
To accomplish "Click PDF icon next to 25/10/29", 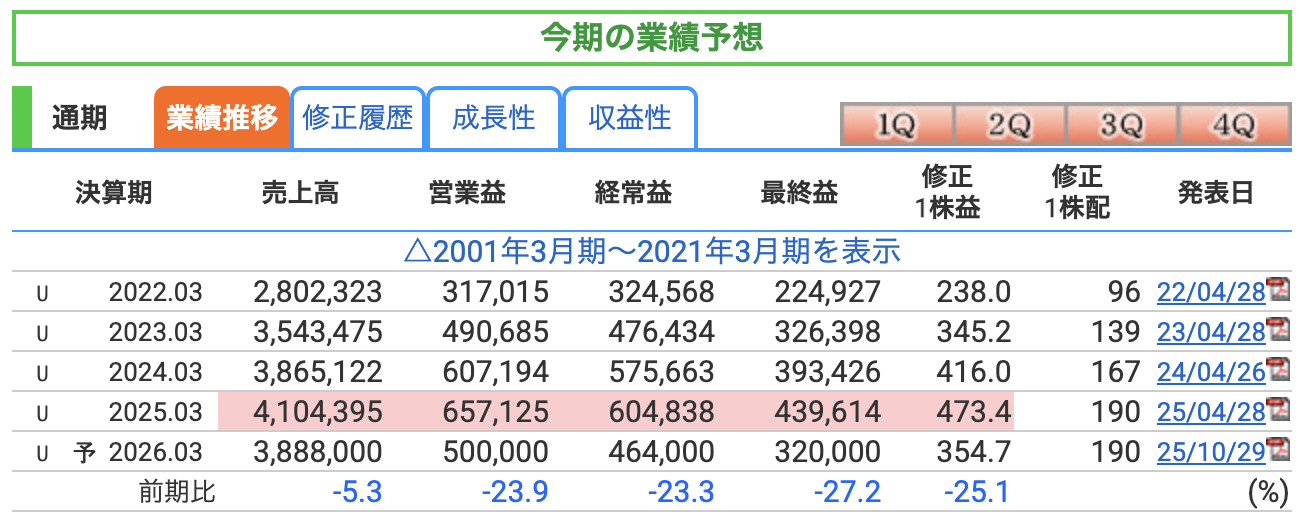I will pos(1278,450).
